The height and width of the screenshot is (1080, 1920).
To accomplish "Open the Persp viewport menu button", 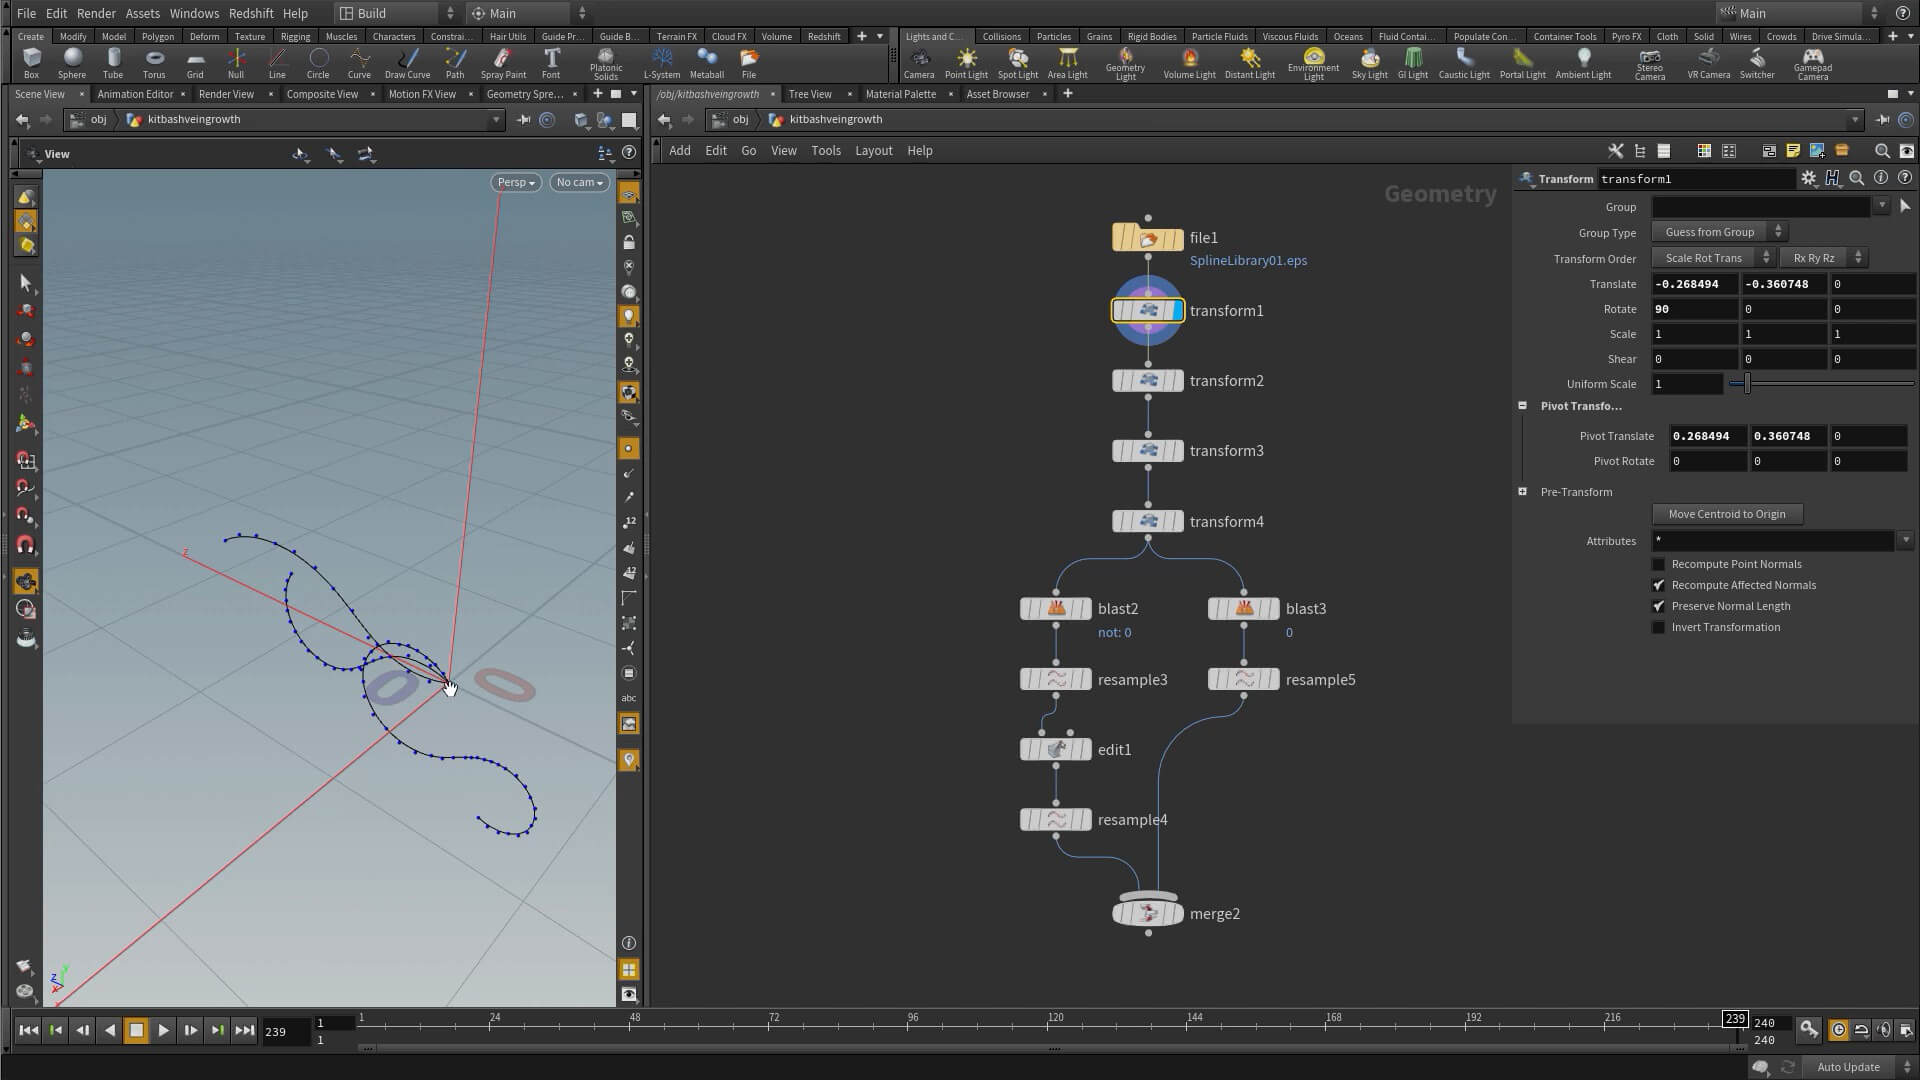I will click(x=516, y=182).
